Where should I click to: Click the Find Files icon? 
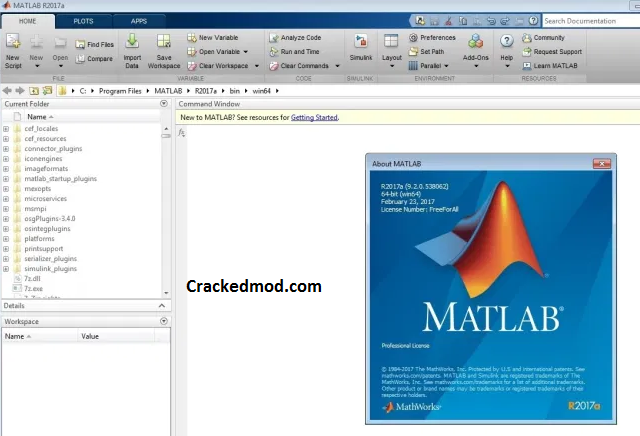tap(80, 44)
